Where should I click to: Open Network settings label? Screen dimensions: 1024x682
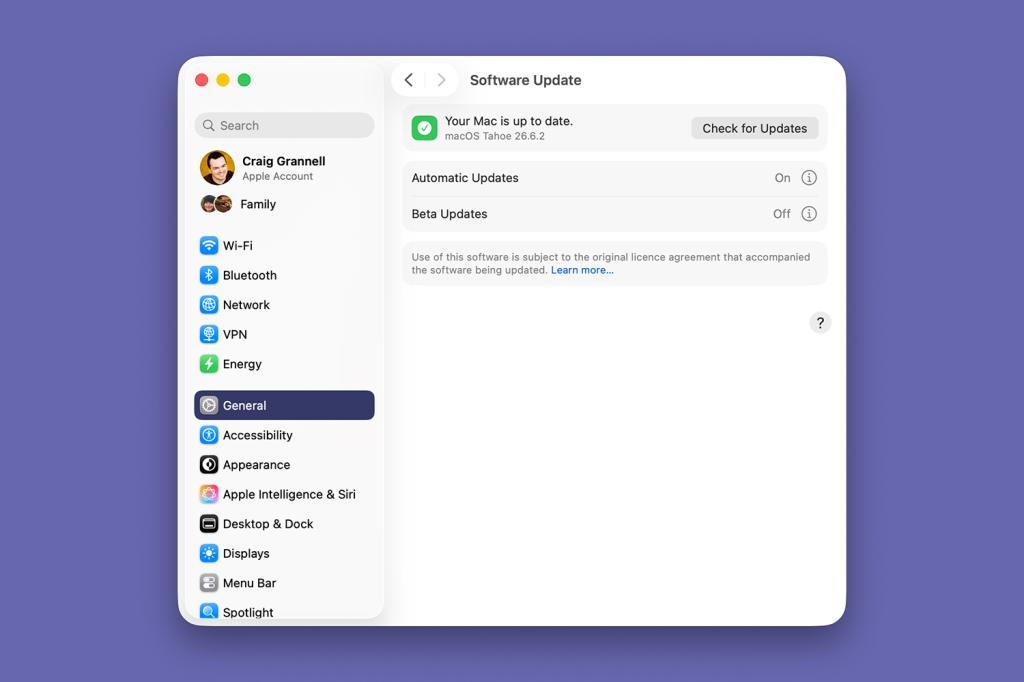point(246,304)
